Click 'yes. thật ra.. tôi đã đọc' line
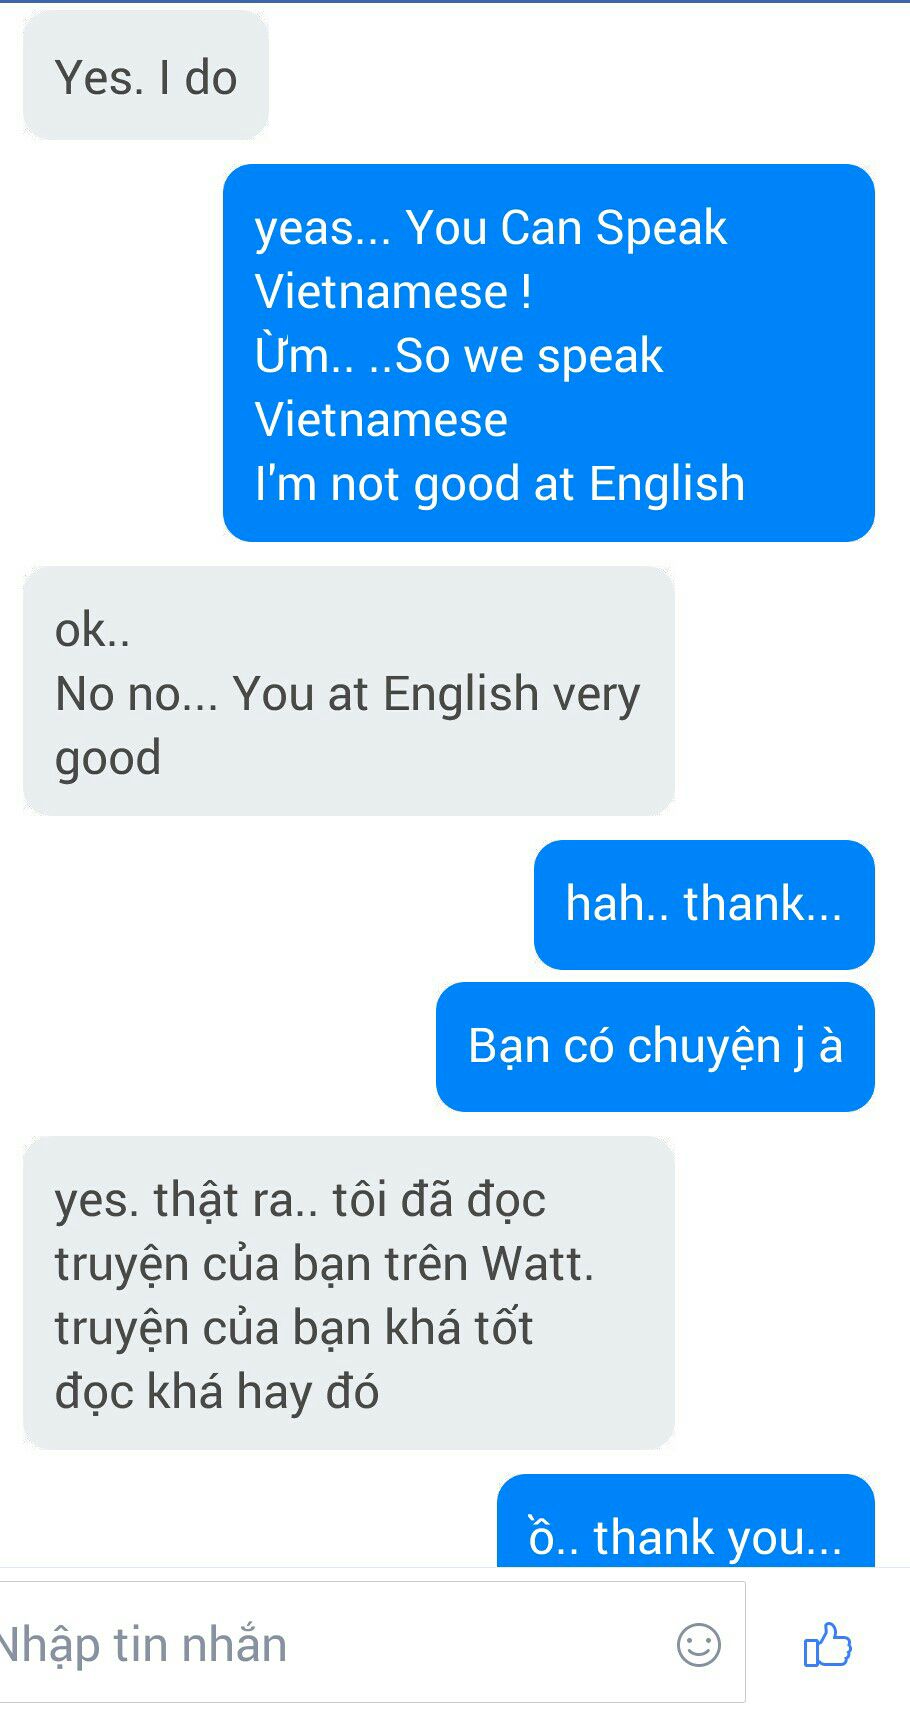Screen dimensions: 910x1717 coord(300,1201)
